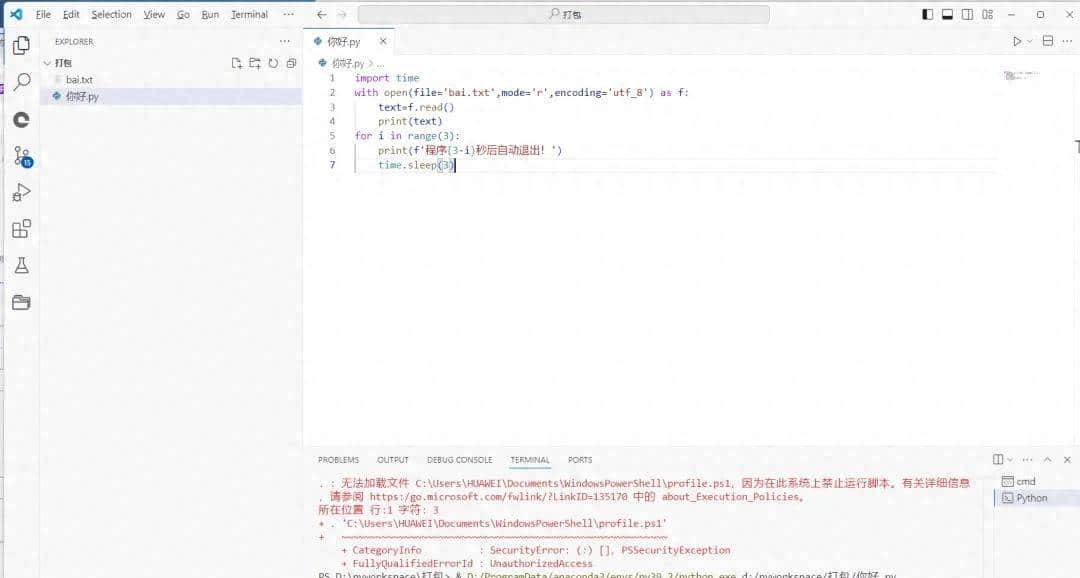
Task: Collapse folders in the Explorer
Action: click(289, 63)
